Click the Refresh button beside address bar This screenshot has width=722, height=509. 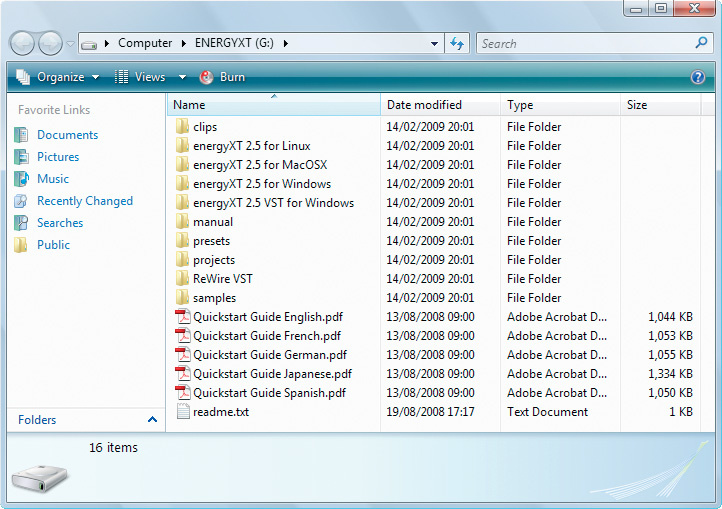tap(458, 43)
